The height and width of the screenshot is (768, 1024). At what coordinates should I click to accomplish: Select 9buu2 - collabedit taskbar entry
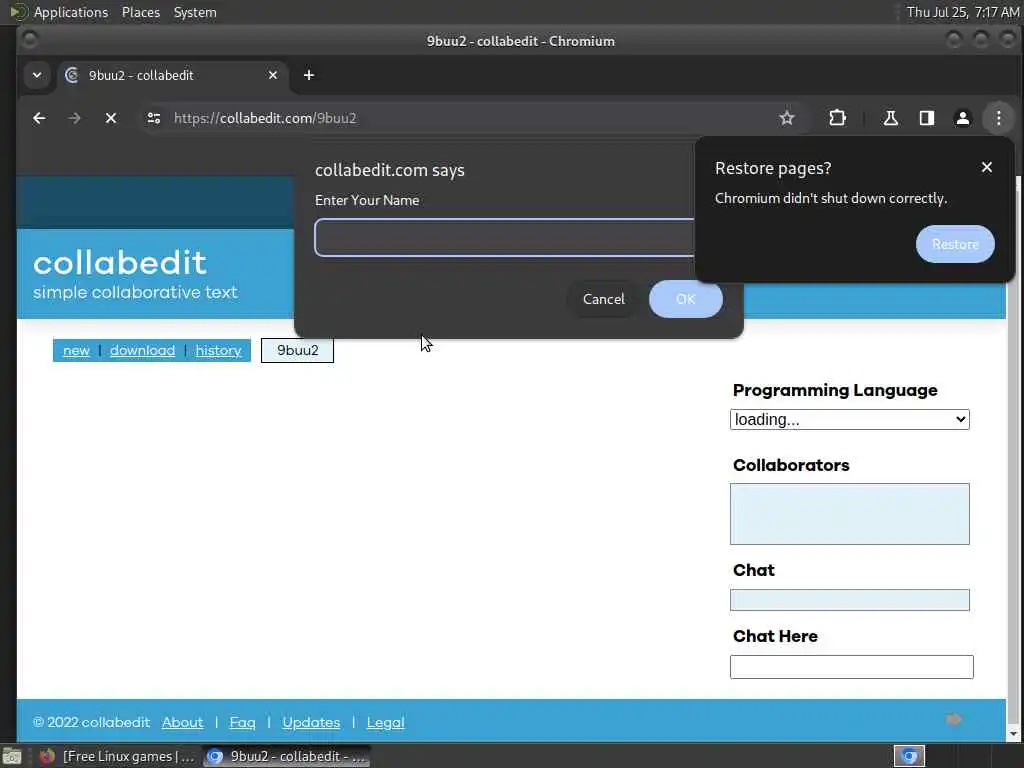pos(286,756)
